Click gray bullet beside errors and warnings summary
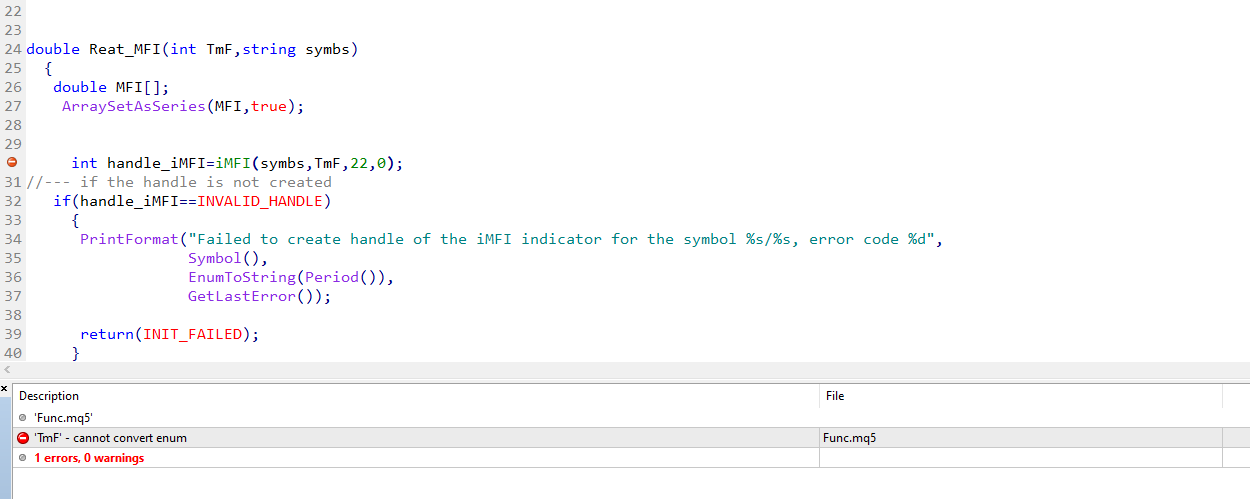The height and width of the screenshot is (499, 1250). [24, 458]
